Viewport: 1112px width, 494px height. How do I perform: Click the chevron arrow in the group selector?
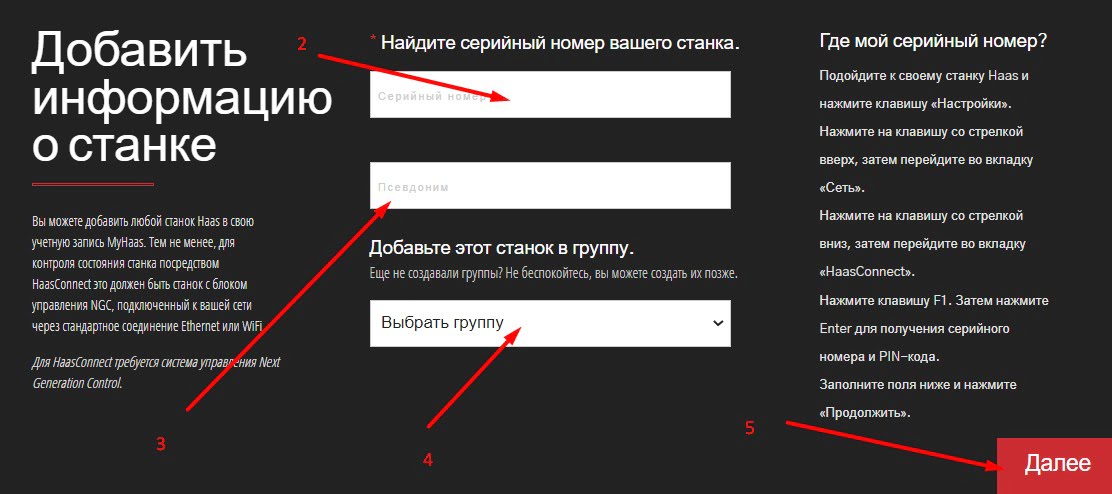(717, 323)
